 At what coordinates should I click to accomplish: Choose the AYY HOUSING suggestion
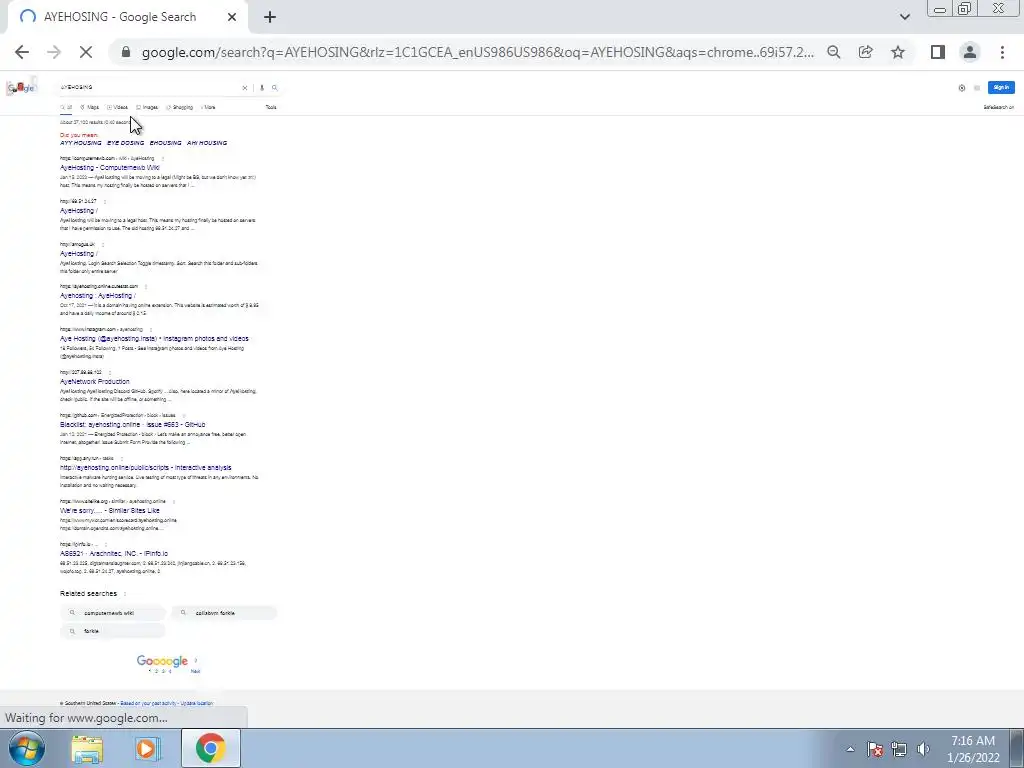click(x=80, y=142)
